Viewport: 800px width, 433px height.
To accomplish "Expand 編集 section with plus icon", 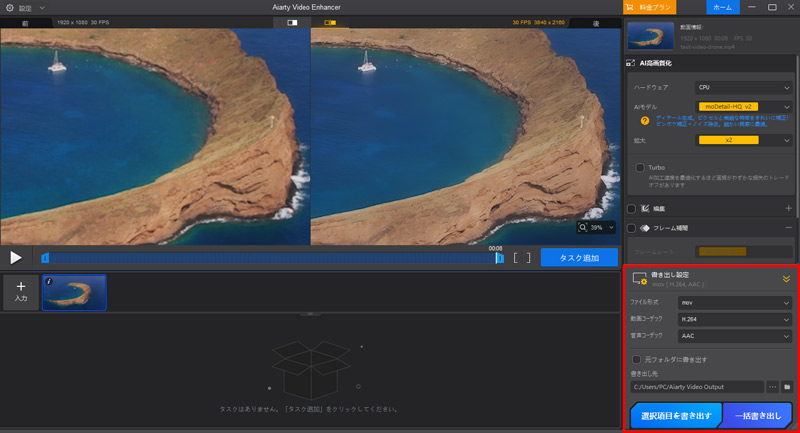I will pyautogui.click(x=788, y=208).
